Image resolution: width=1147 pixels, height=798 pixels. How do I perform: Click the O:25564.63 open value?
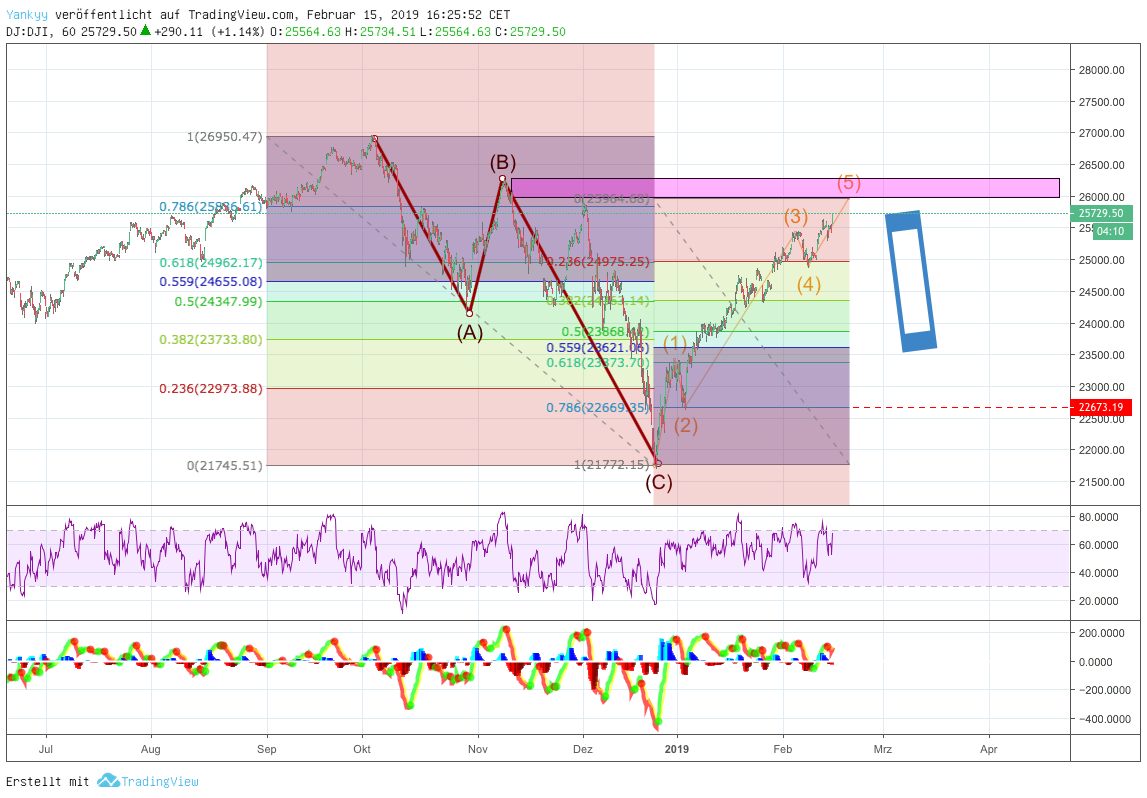[305, 31]
